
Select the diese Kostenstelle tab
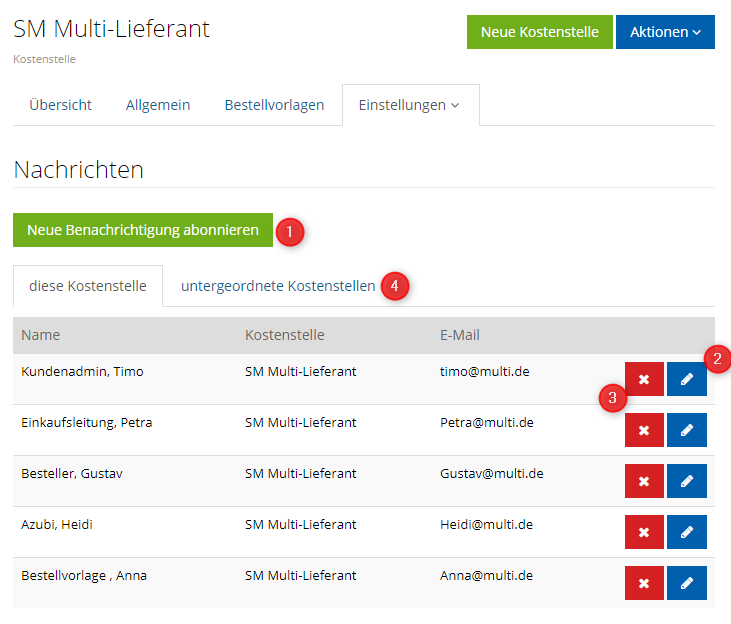pyautogui.click(x=88, y=286)
